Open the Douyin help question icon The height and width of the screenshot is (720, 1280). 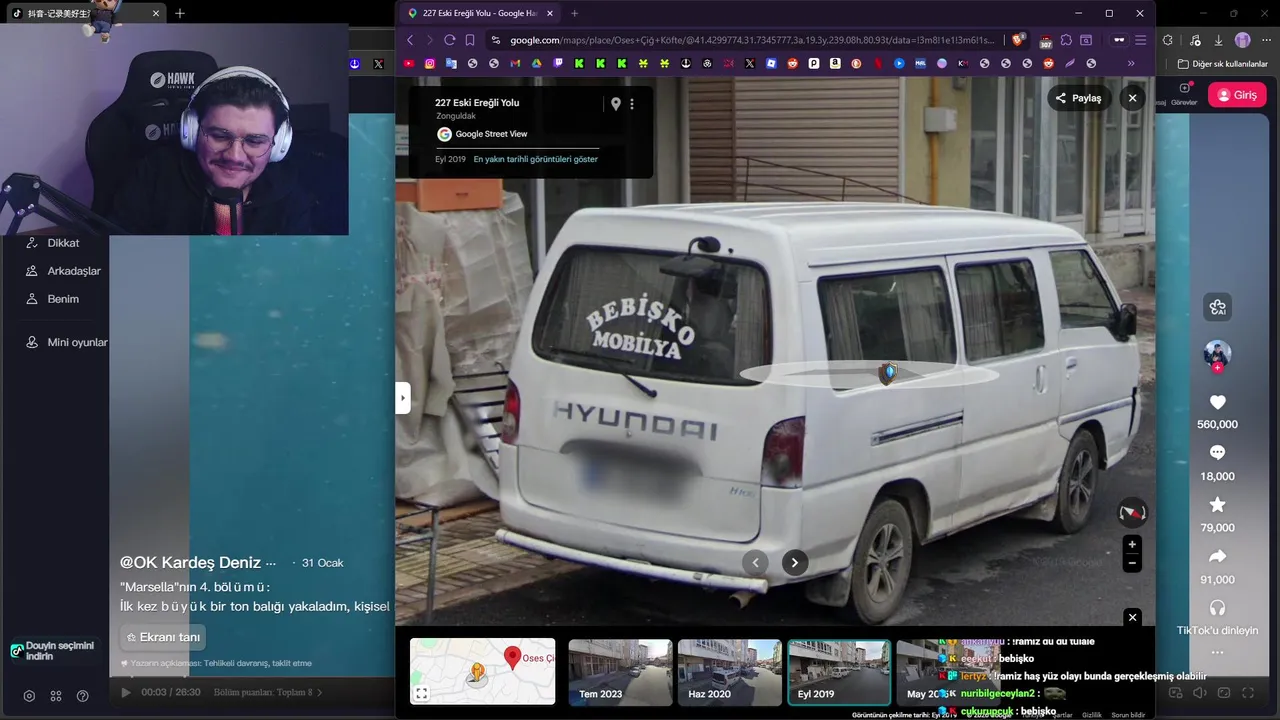pos(83,696)
